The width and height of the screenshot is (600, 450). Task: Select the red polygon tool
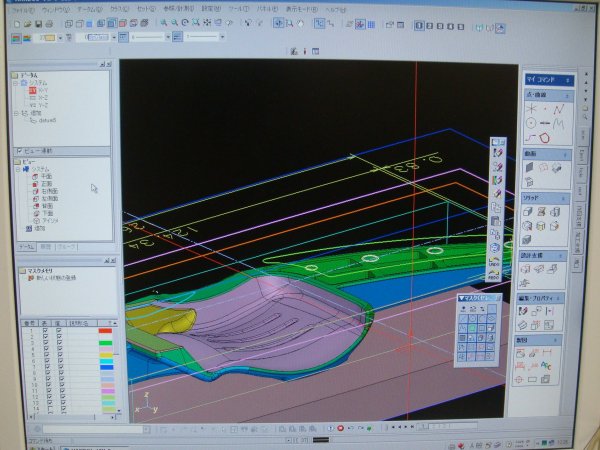pos(545,137)
